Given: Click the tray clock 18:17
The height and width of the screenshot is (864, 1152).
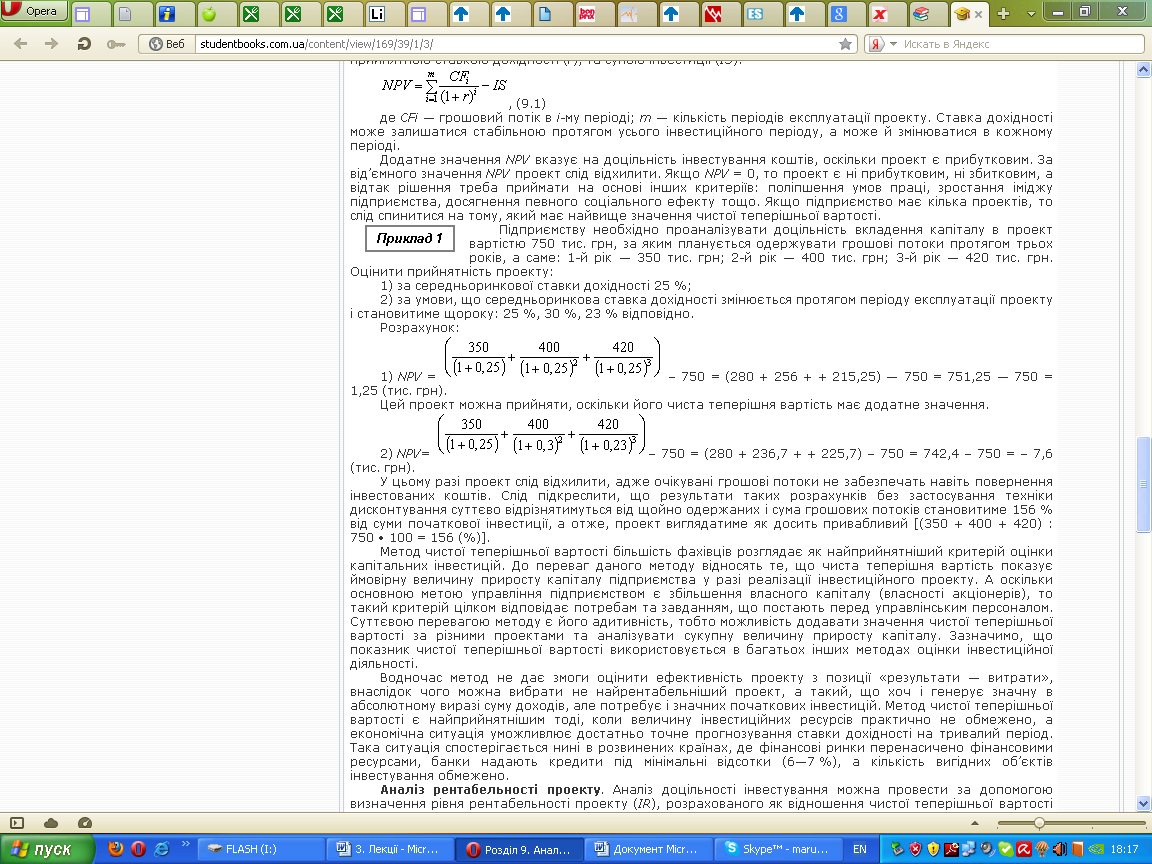Looking at the screenshot, I should click(1124, 849).
